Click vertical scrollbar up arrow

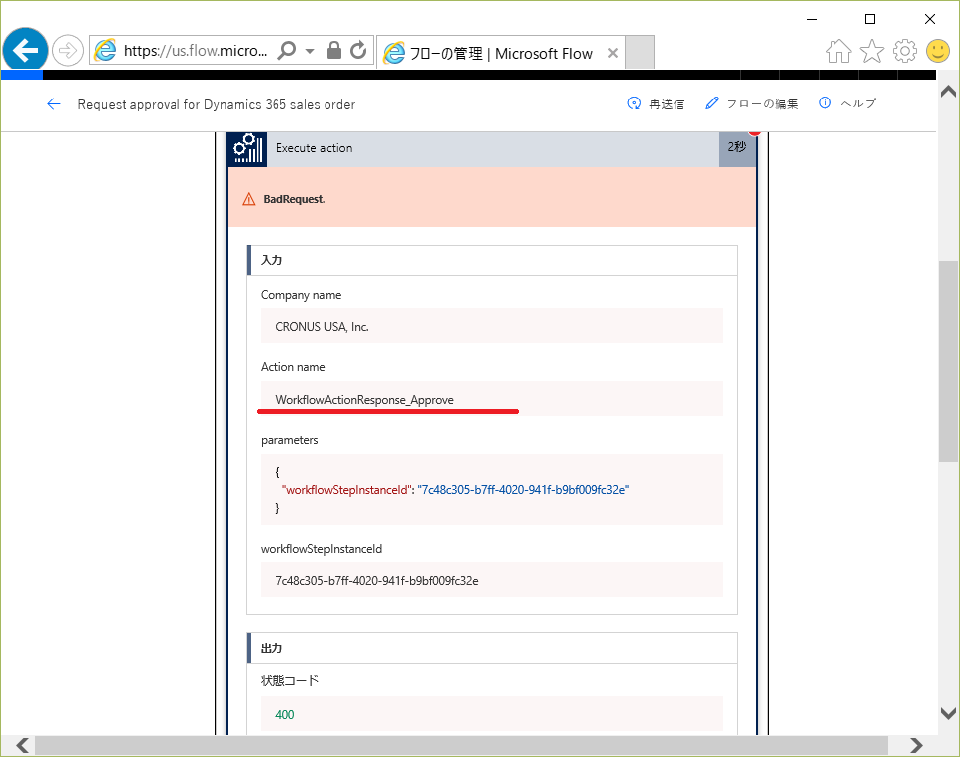point(948,92)
